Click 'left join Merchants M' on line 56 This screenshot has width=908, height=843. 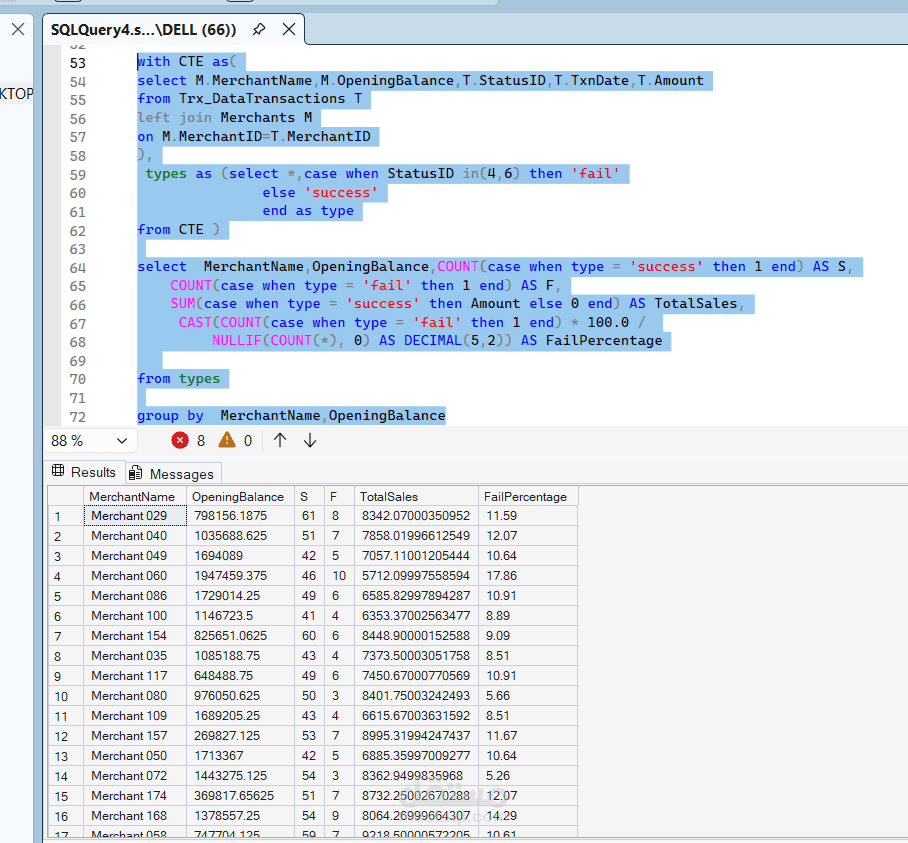point(225,118)
